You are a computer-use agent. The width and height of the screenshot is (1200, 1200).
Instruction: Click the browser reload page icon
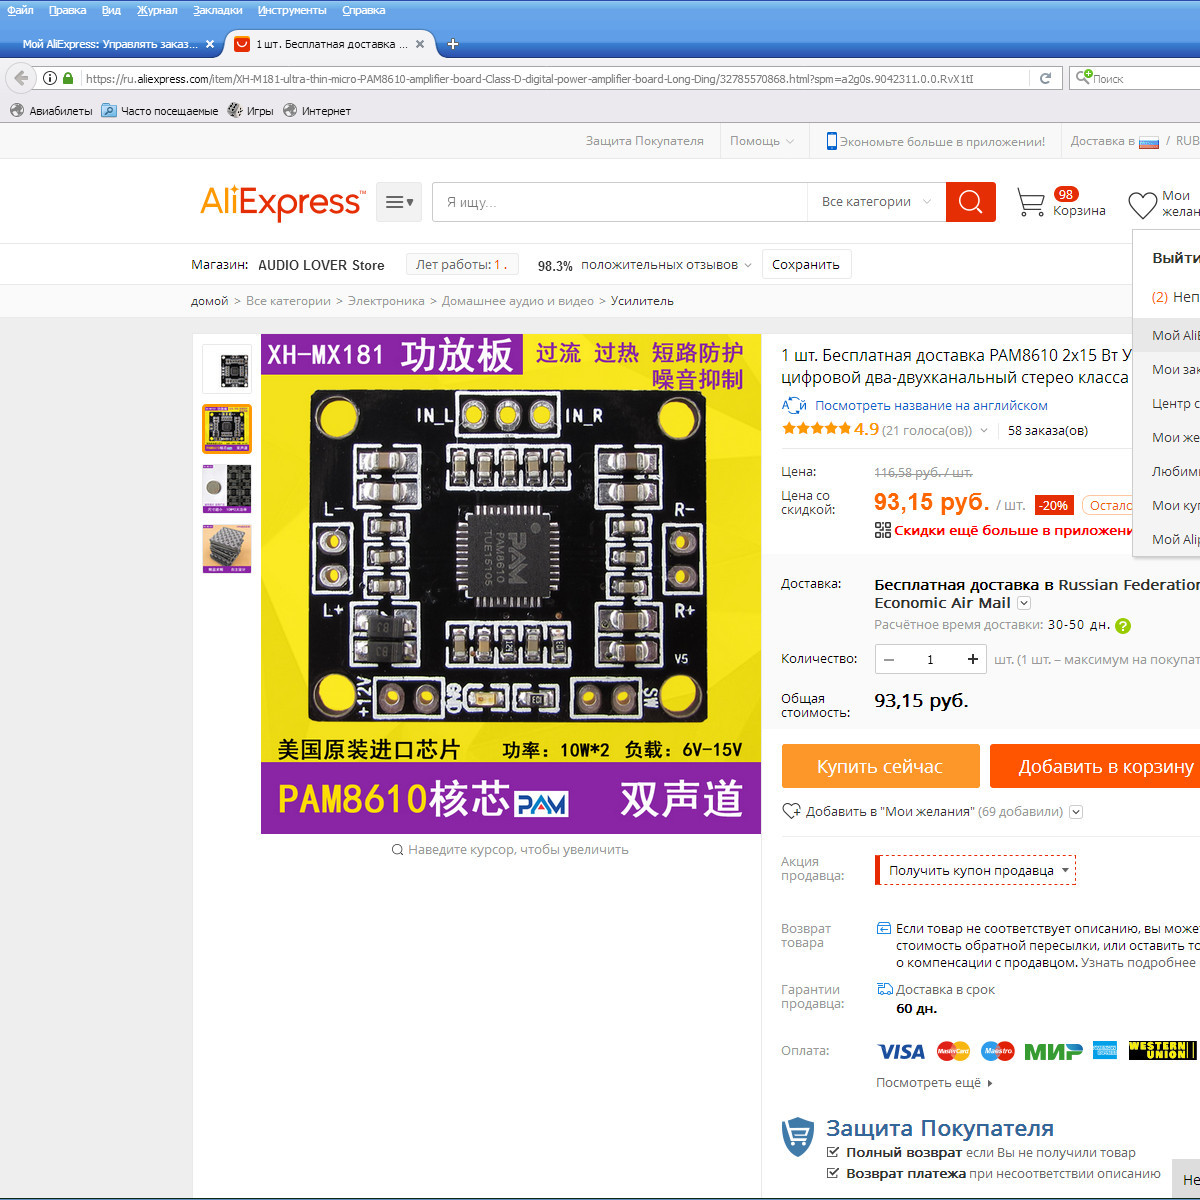(x=1045, y=78)
